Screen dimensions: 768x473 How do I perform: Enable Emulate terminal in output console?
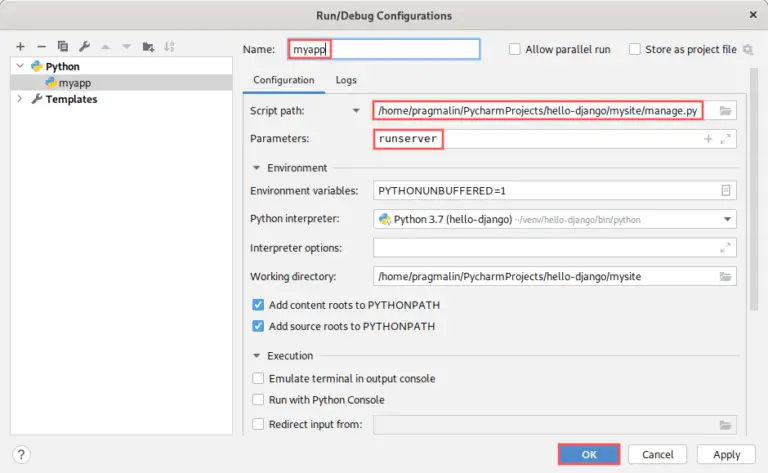(x=258, y=378)
